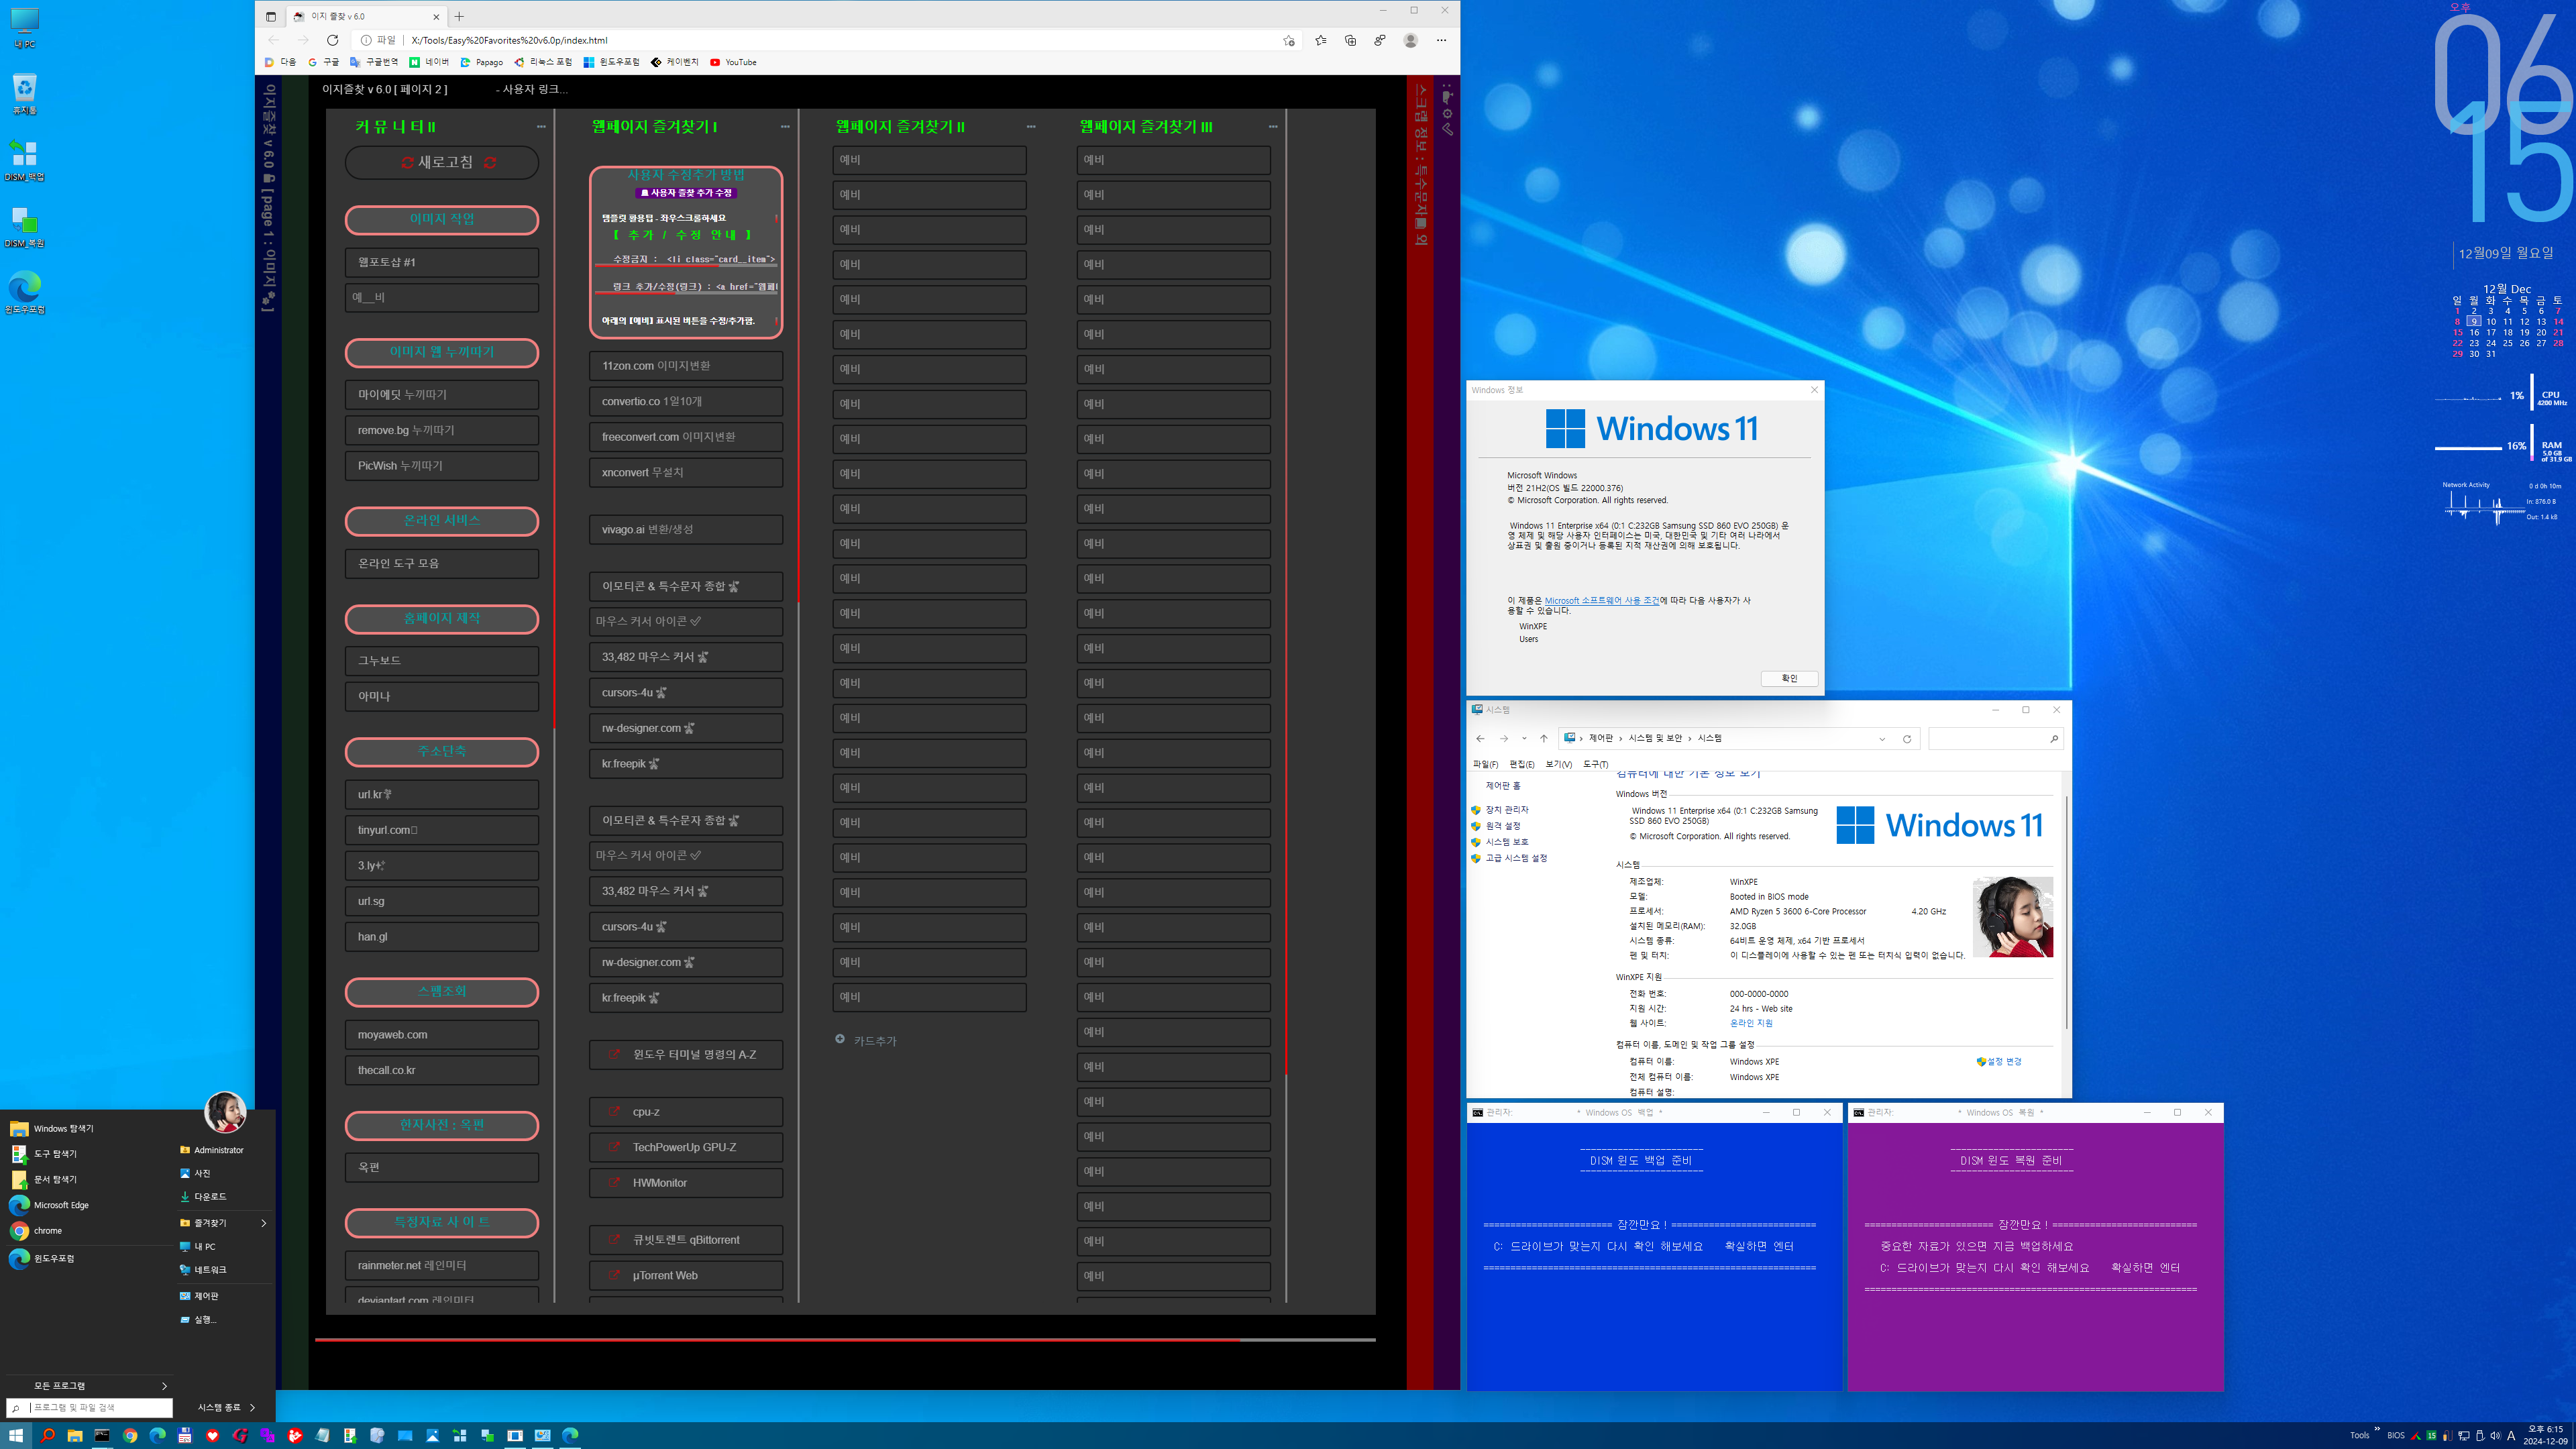
Task: Click 확인 in the Windows 정보 dialog
Action: 1789,679
